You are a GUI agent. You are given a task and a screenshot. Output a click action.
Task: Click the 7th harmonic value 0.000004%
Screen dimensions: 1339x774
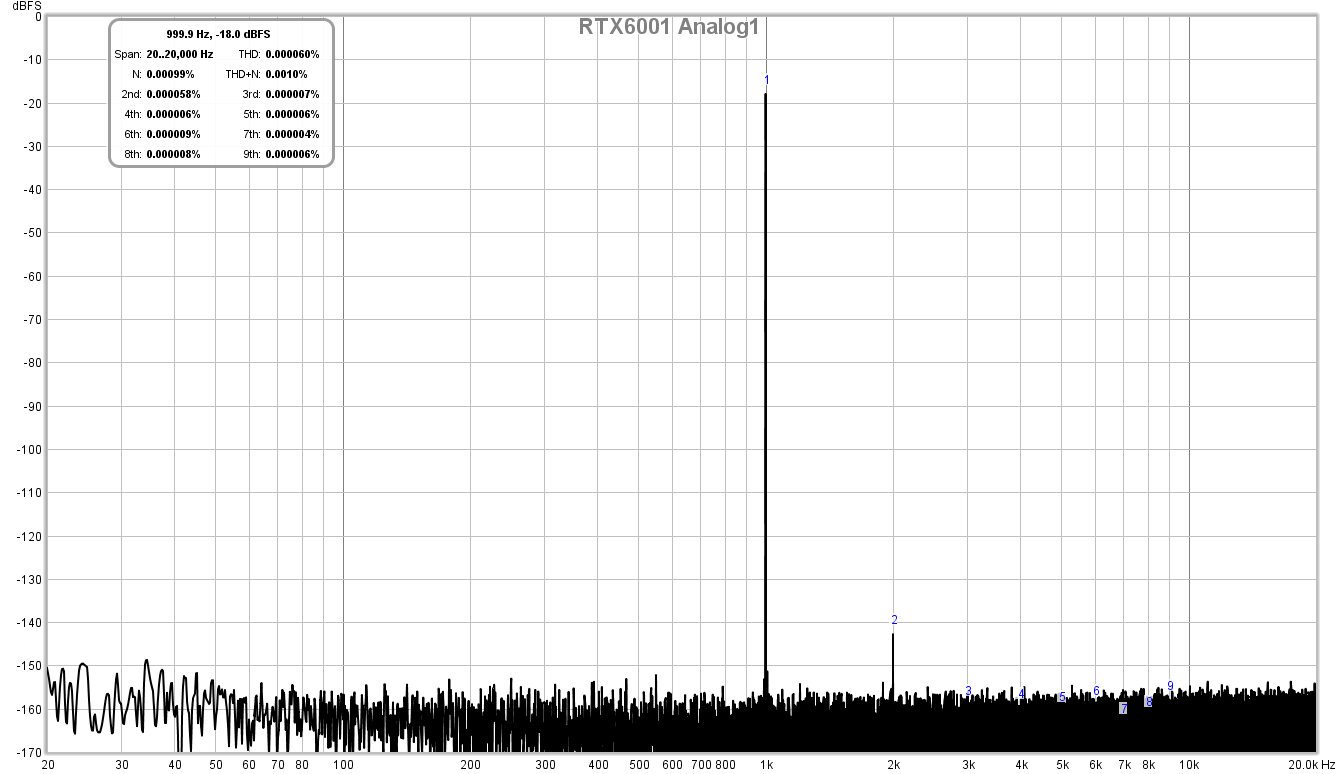click(292, 134)
